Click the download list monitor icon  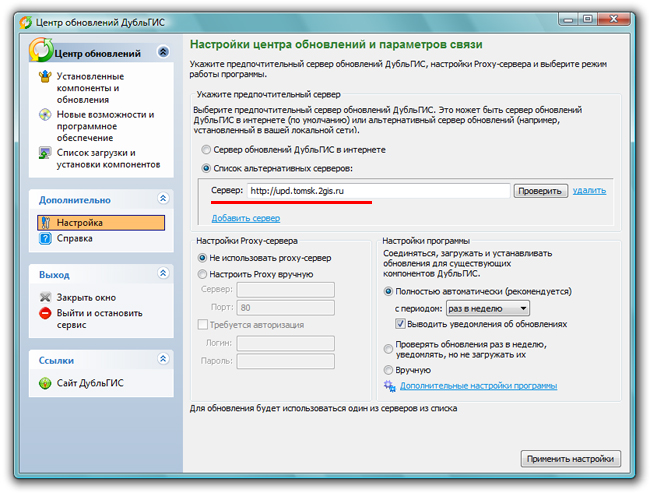point(45,153)
